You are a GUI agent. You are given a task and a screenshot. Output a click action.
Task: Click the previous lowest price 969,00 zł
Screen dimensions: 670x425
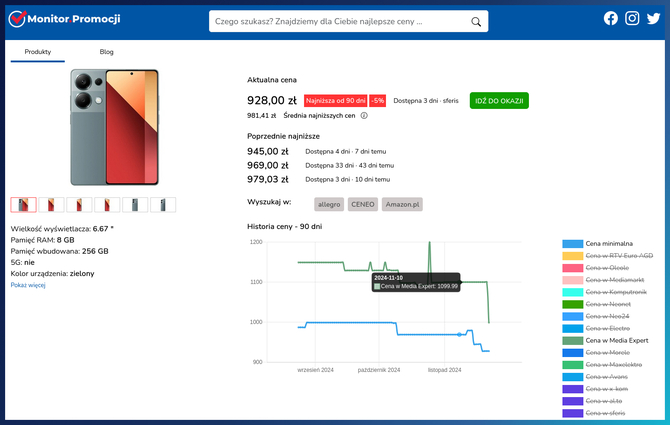click(x=268, y=165)
